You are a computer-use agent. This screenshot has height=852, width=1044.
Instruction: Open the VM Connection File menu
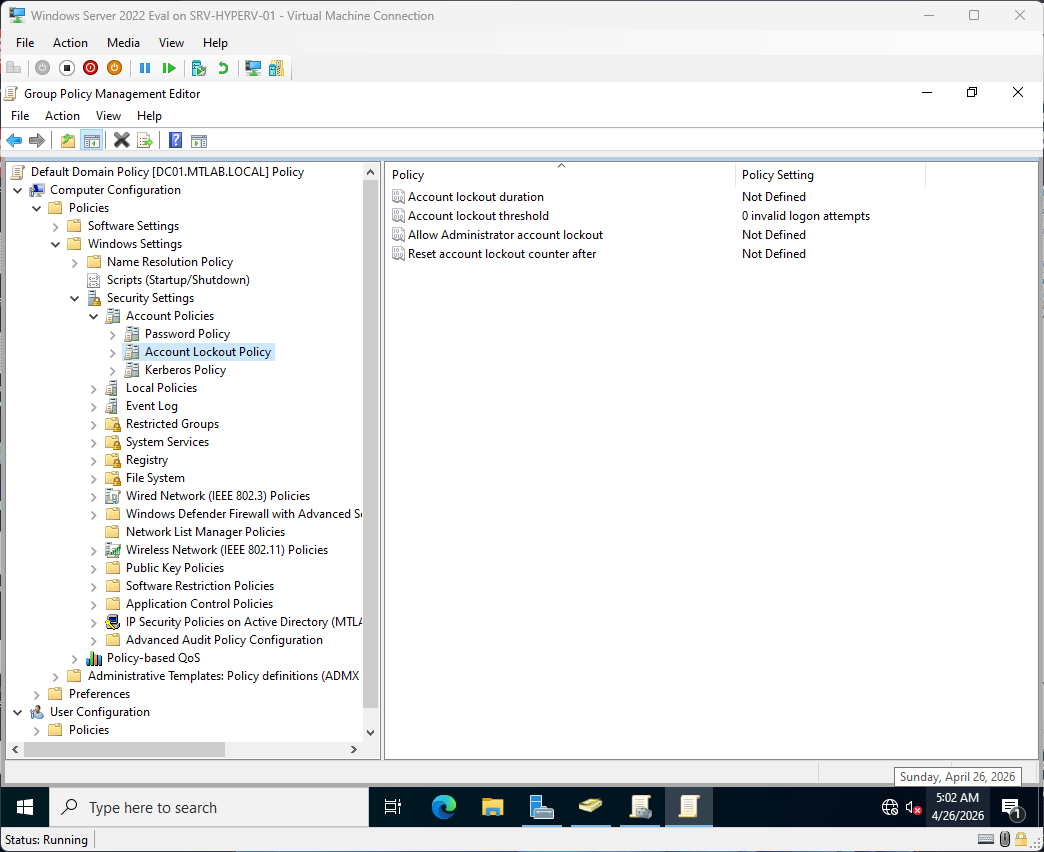tap(25, 43)
